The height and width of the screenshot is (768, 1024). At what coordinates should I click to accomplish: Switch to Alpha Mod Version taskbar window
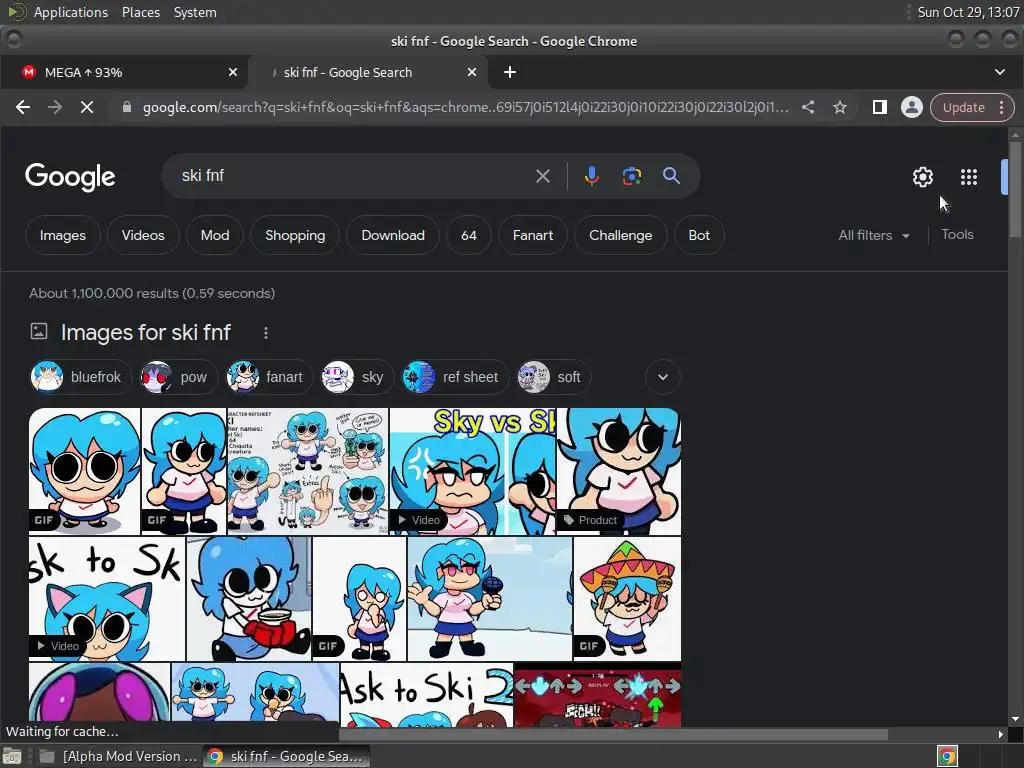pyautogui.click(x=118, y=756)
